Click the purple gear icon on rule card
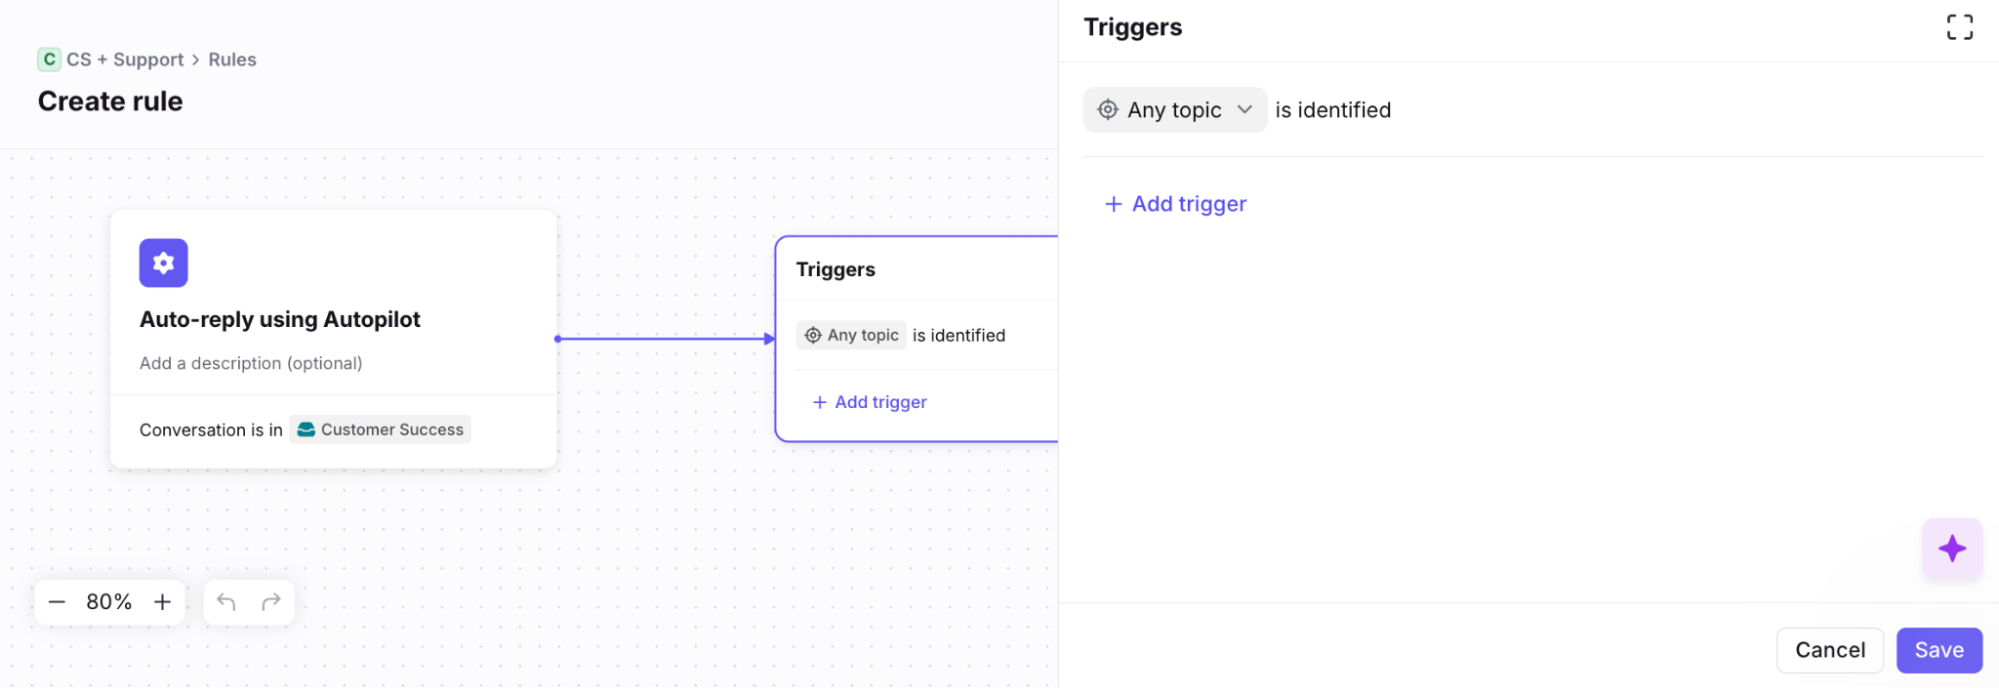 pyautogui.click(x=163, y=263)
